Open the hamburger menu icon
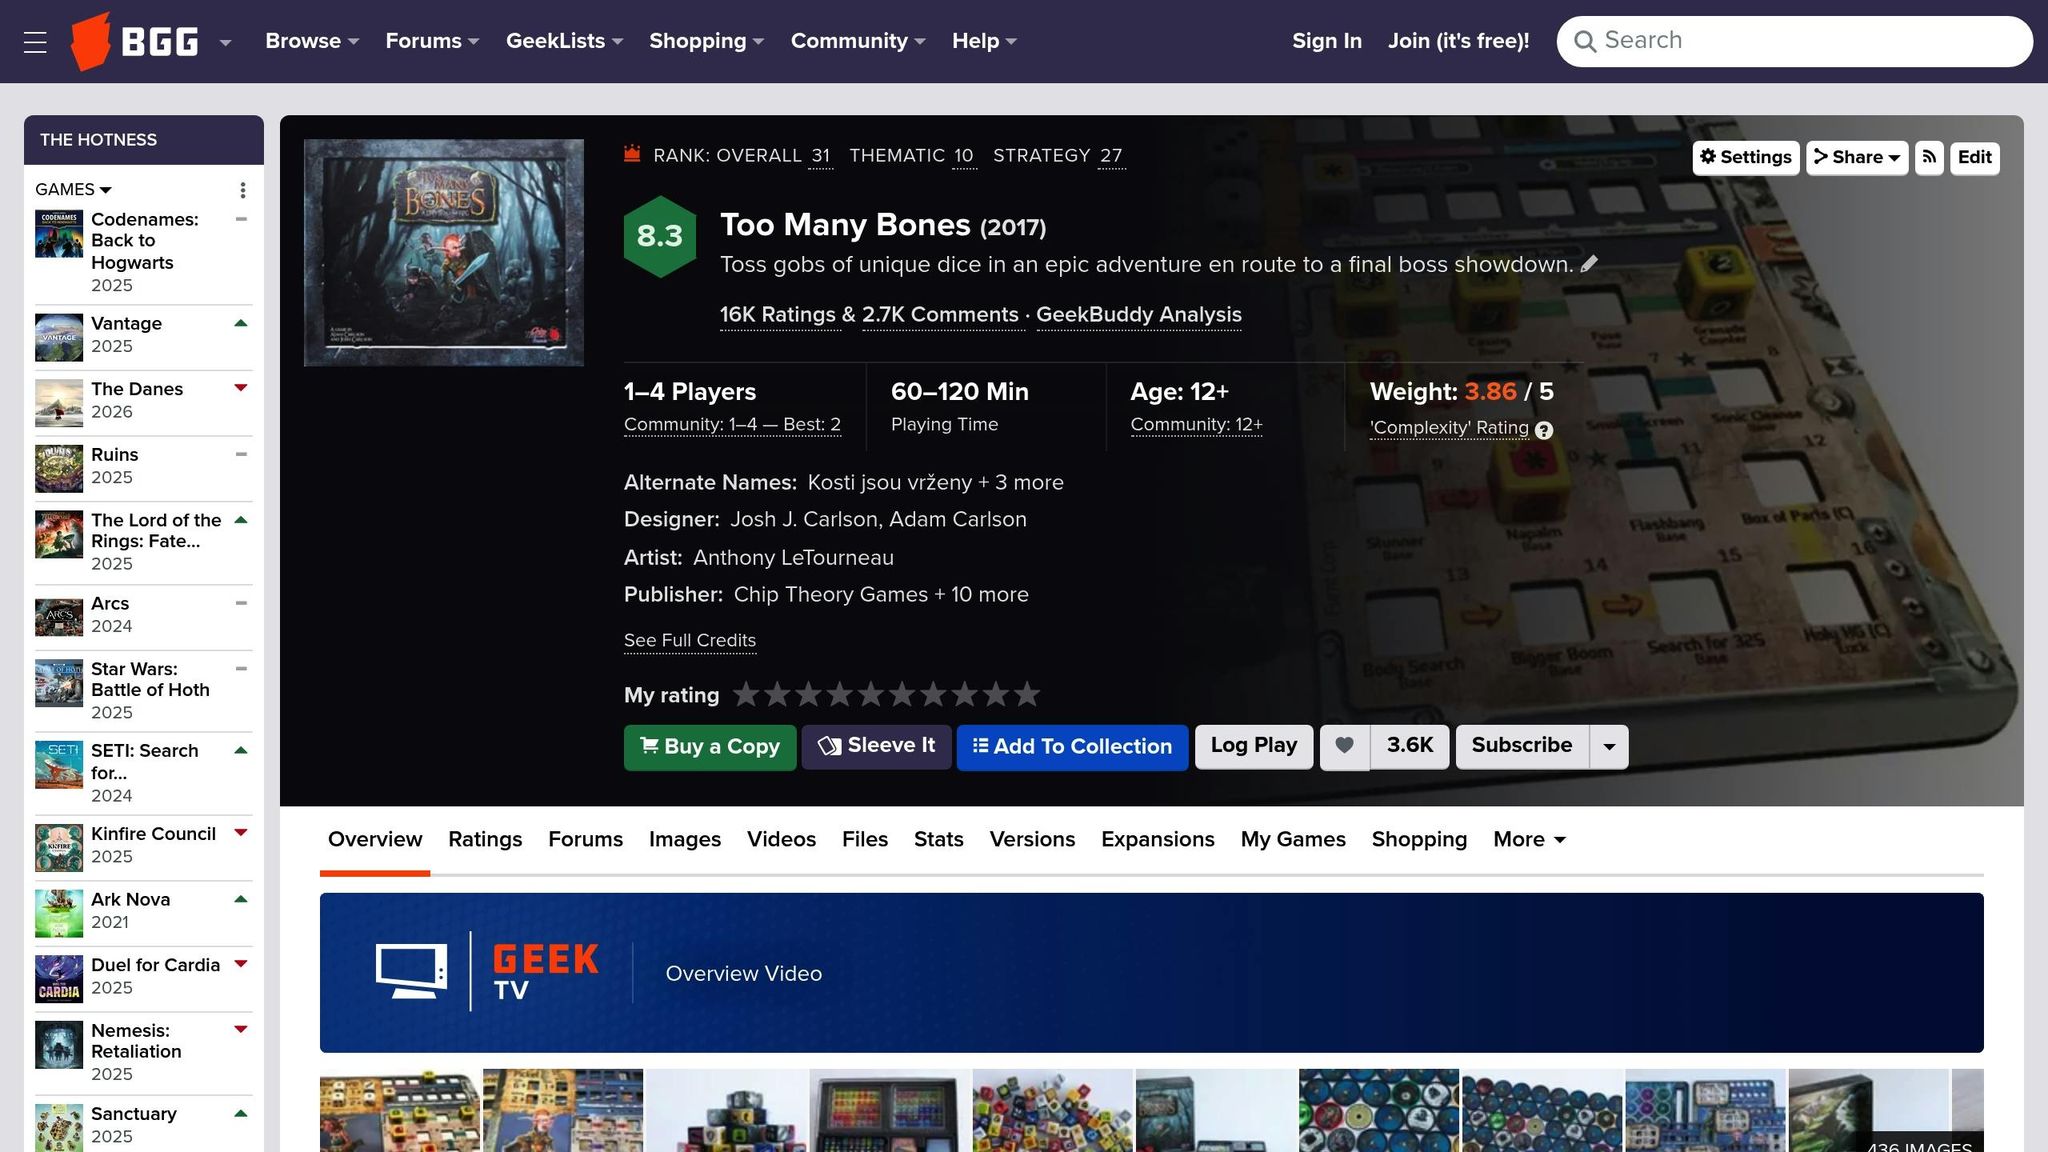Image resolution: width=2048 pixels, height=1152 pixels. [x=35, y=42]
